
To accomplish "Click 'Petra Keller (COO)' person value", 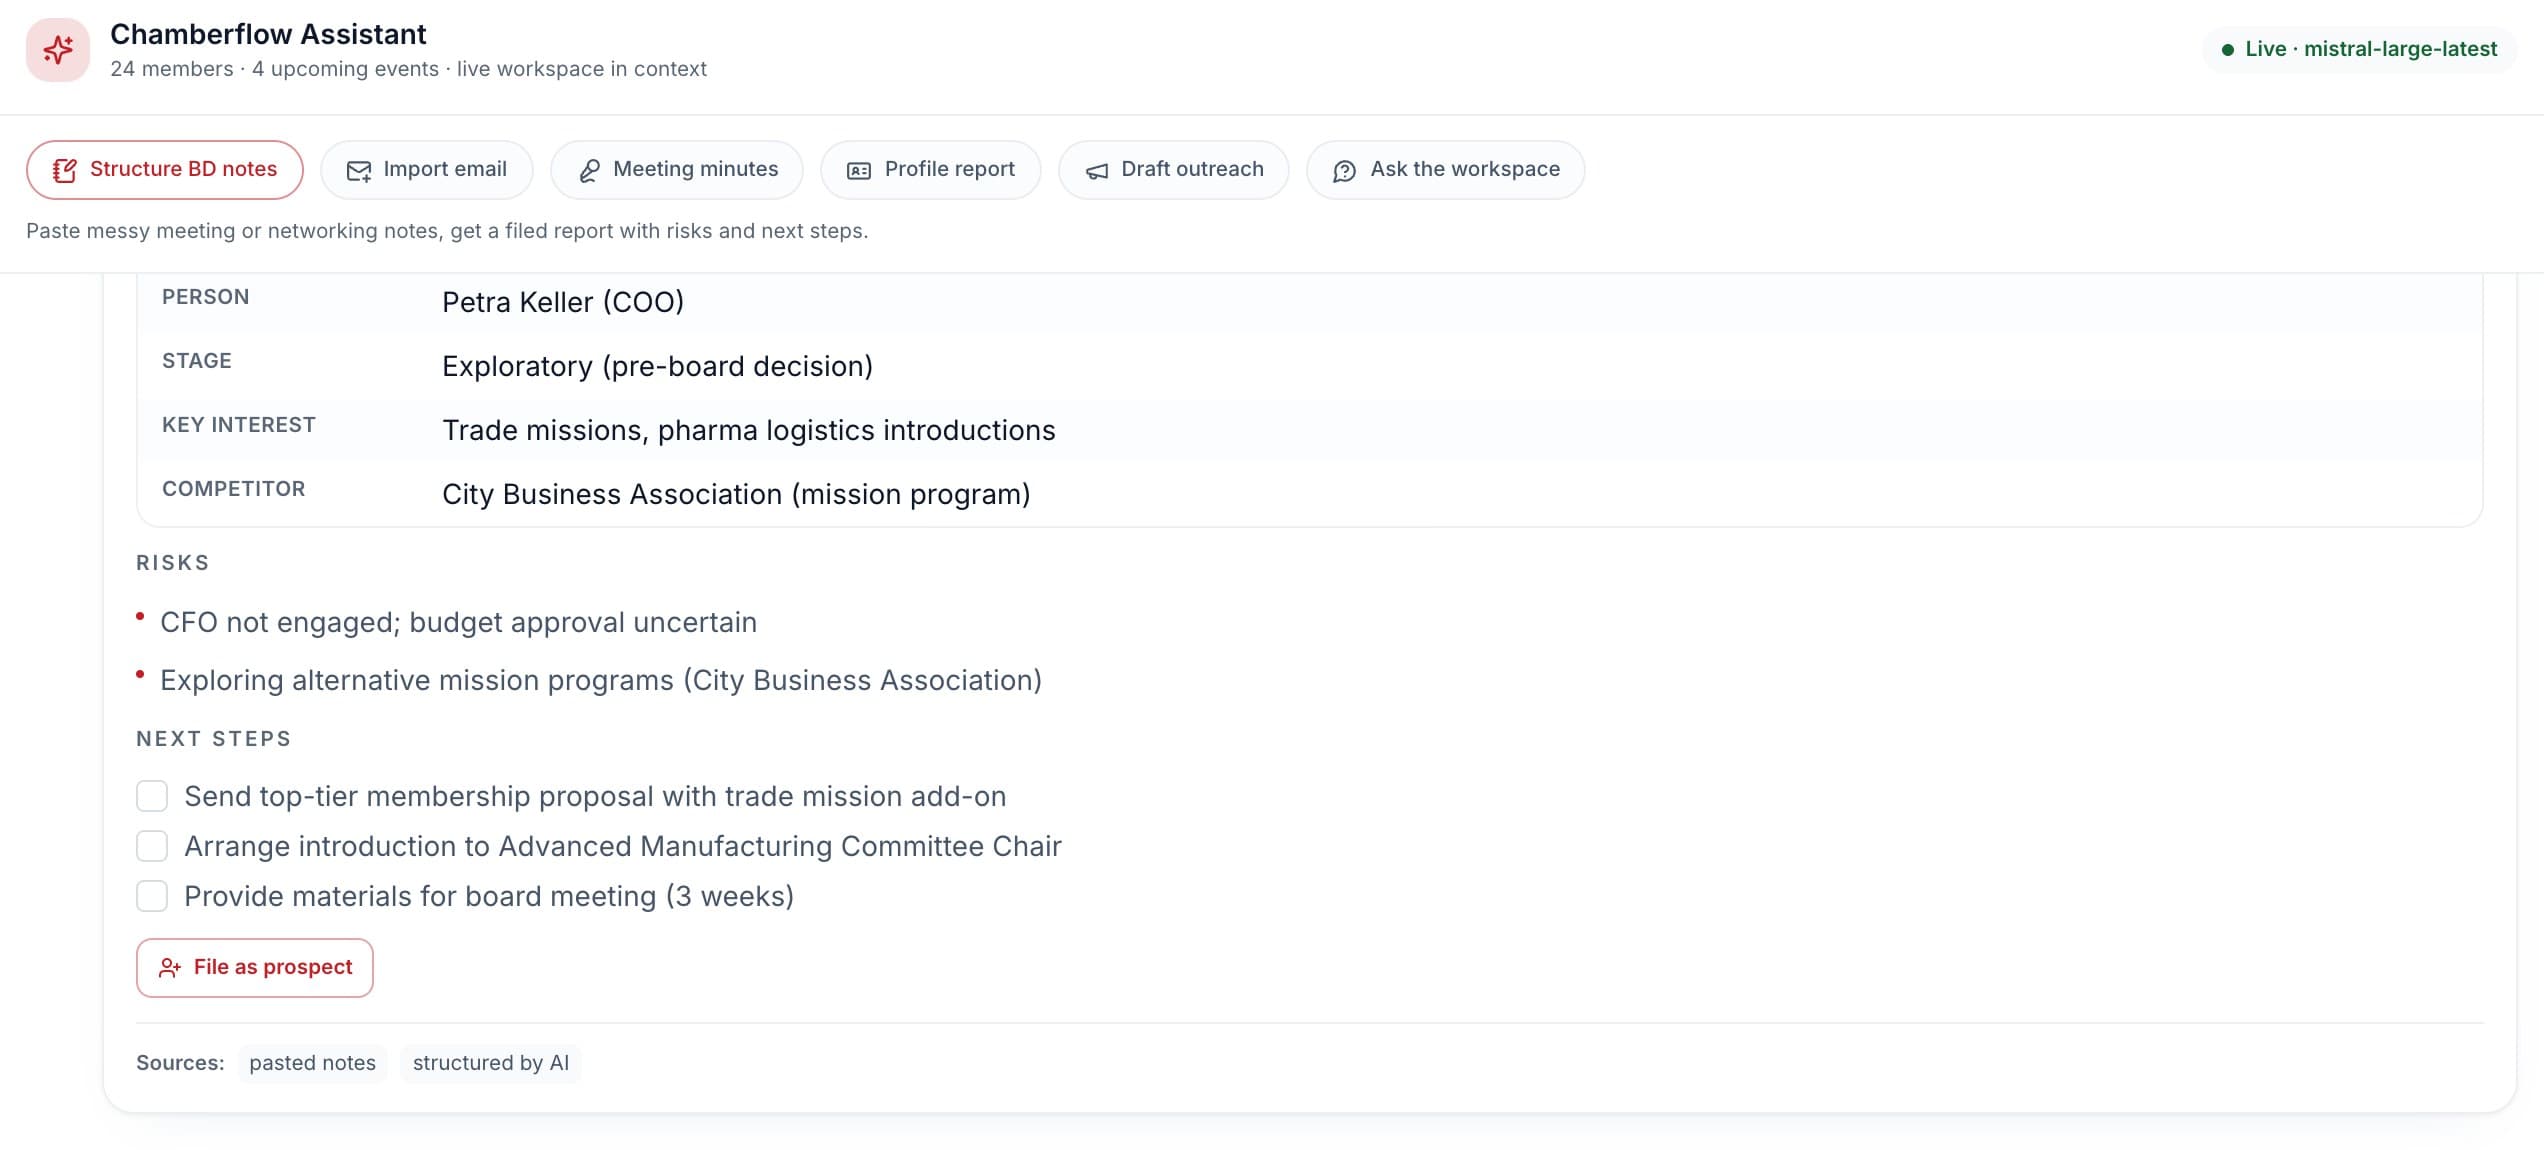I will click(x=563, y=302).
